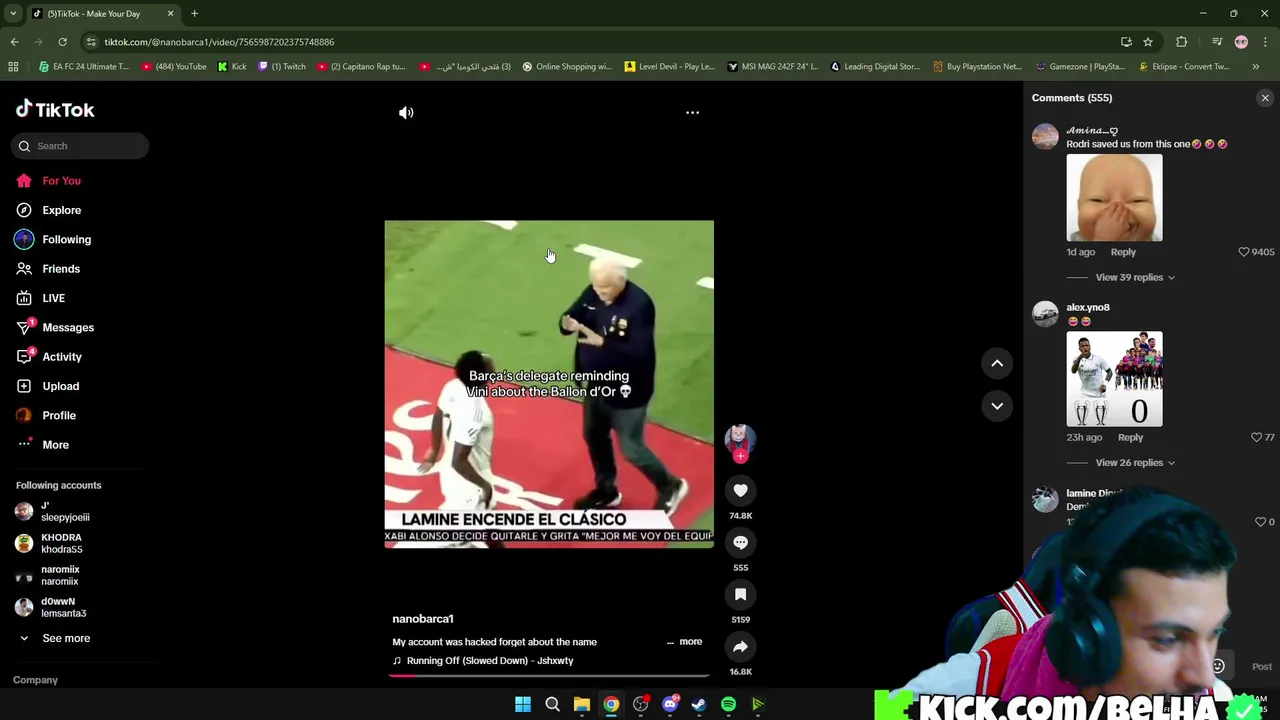The width and height of the screenshot is (1280, 720).
Task: Reply to alex.yno8's comment
Action: point(1130,437)
